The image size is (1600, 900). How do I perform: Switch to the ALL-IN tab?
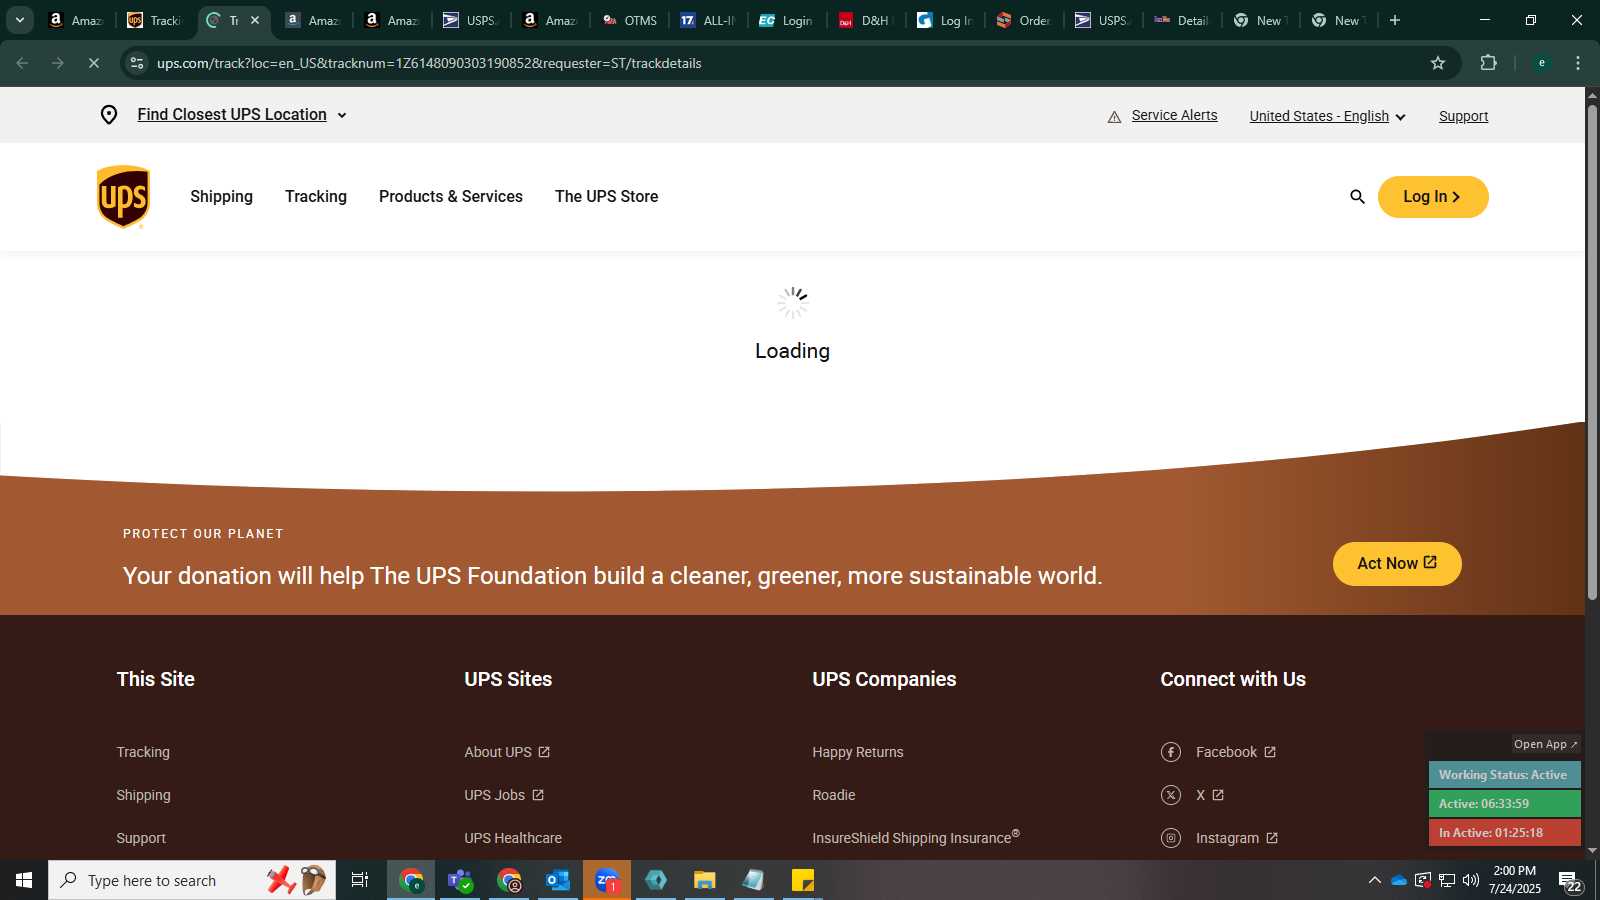pos(708,20)
